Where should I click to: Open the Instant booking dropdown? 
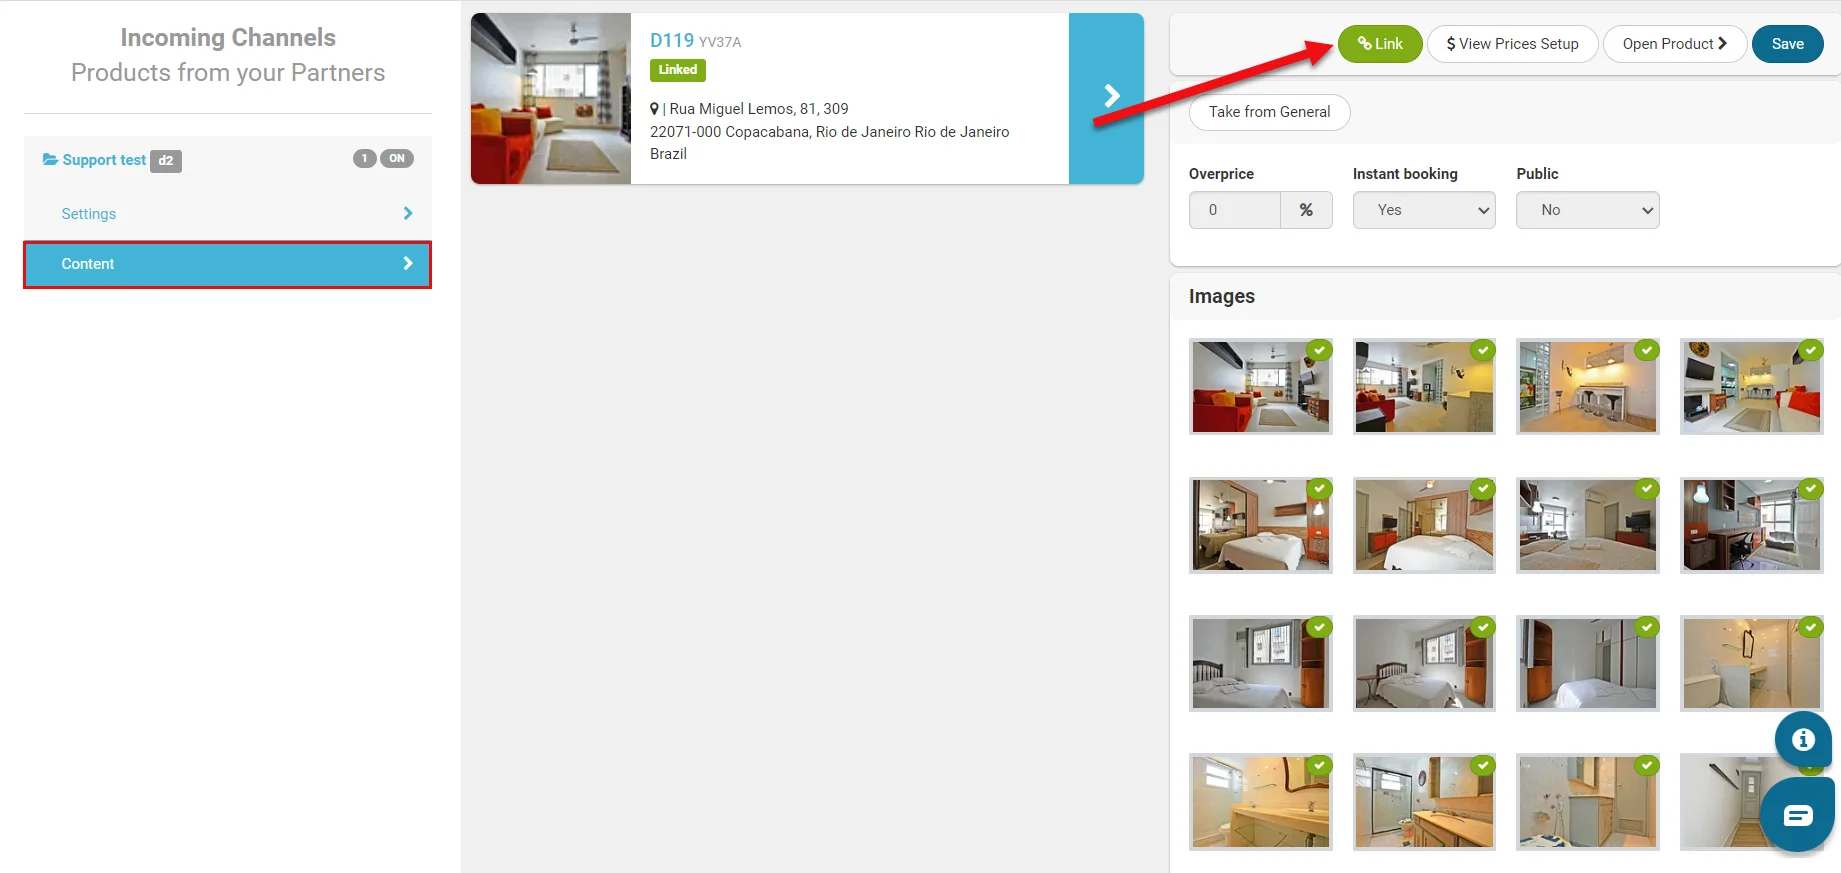click(x=1424, y=210)
